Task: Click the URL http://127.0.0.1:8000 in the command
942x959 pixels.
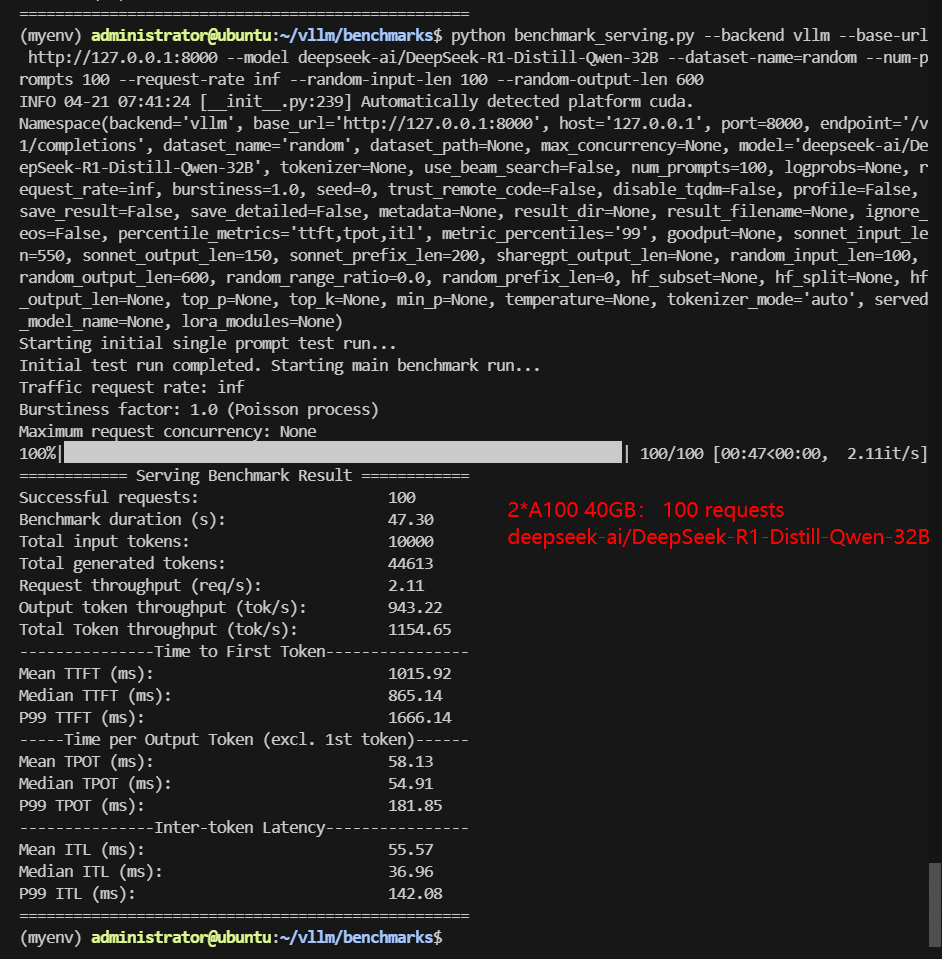Action: point(122,57)
